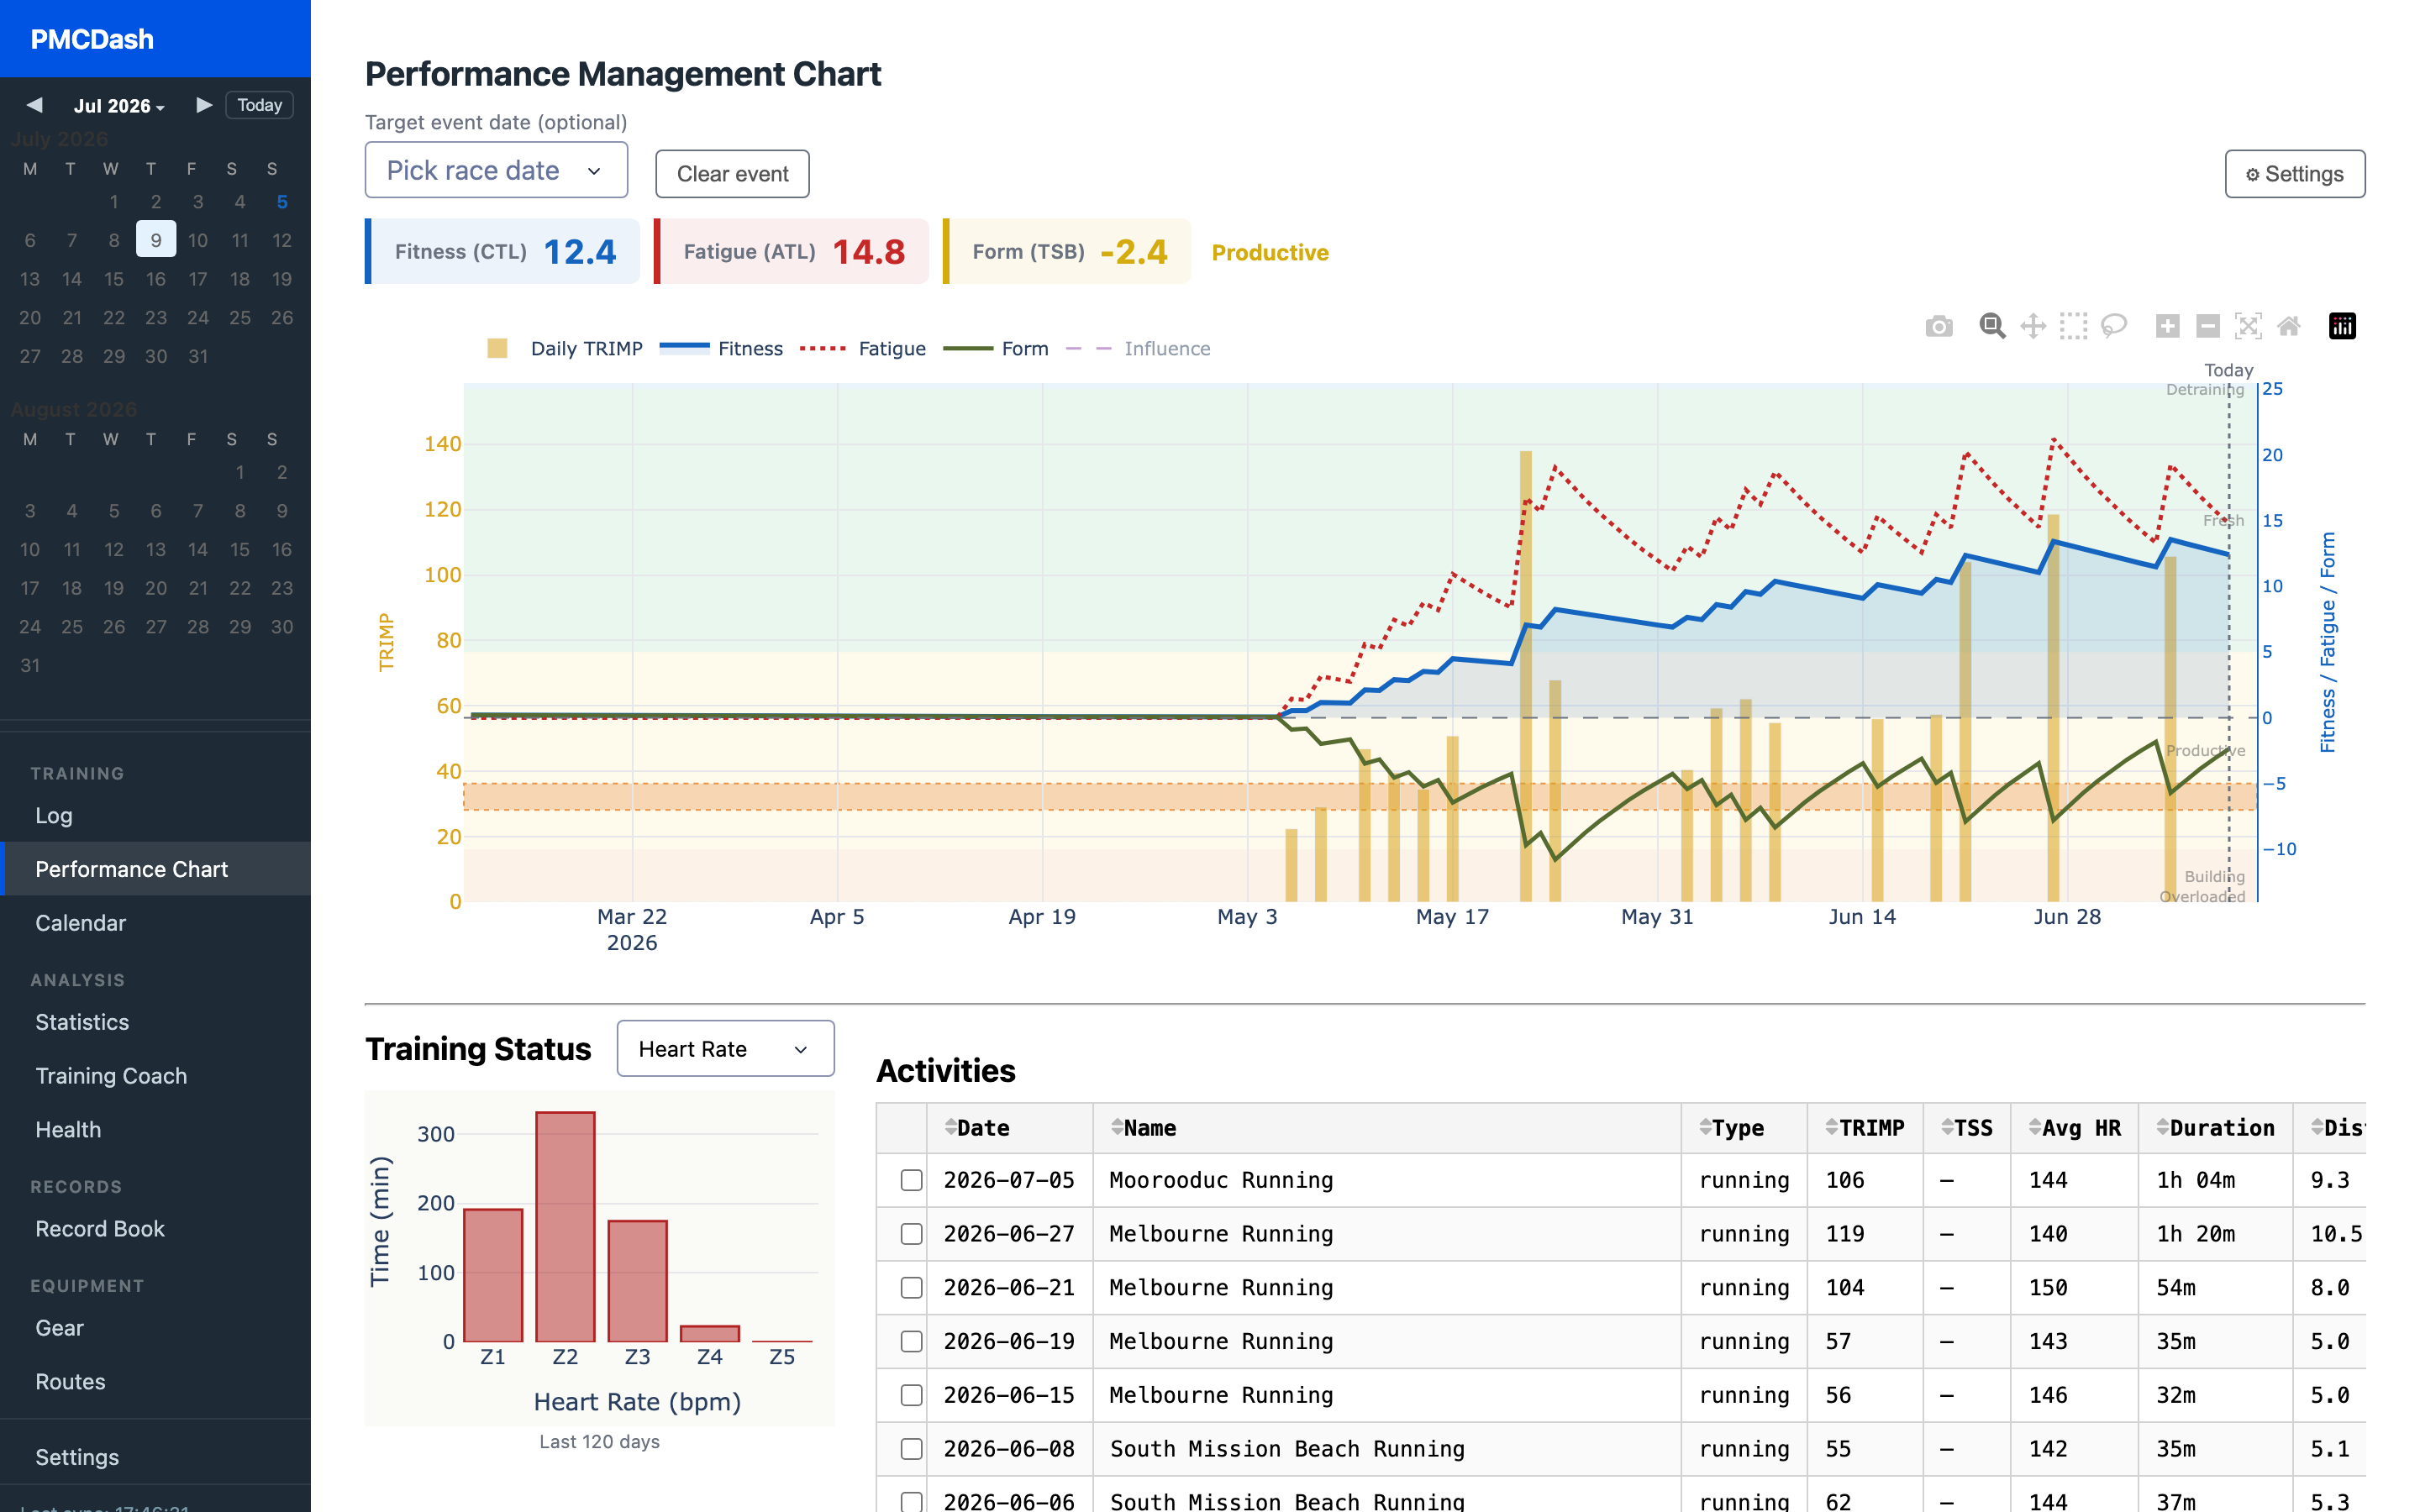Click Fatigue (ATL) 14.8 card
Viewport: 2420px width, 1512px height.
[791, 251]
